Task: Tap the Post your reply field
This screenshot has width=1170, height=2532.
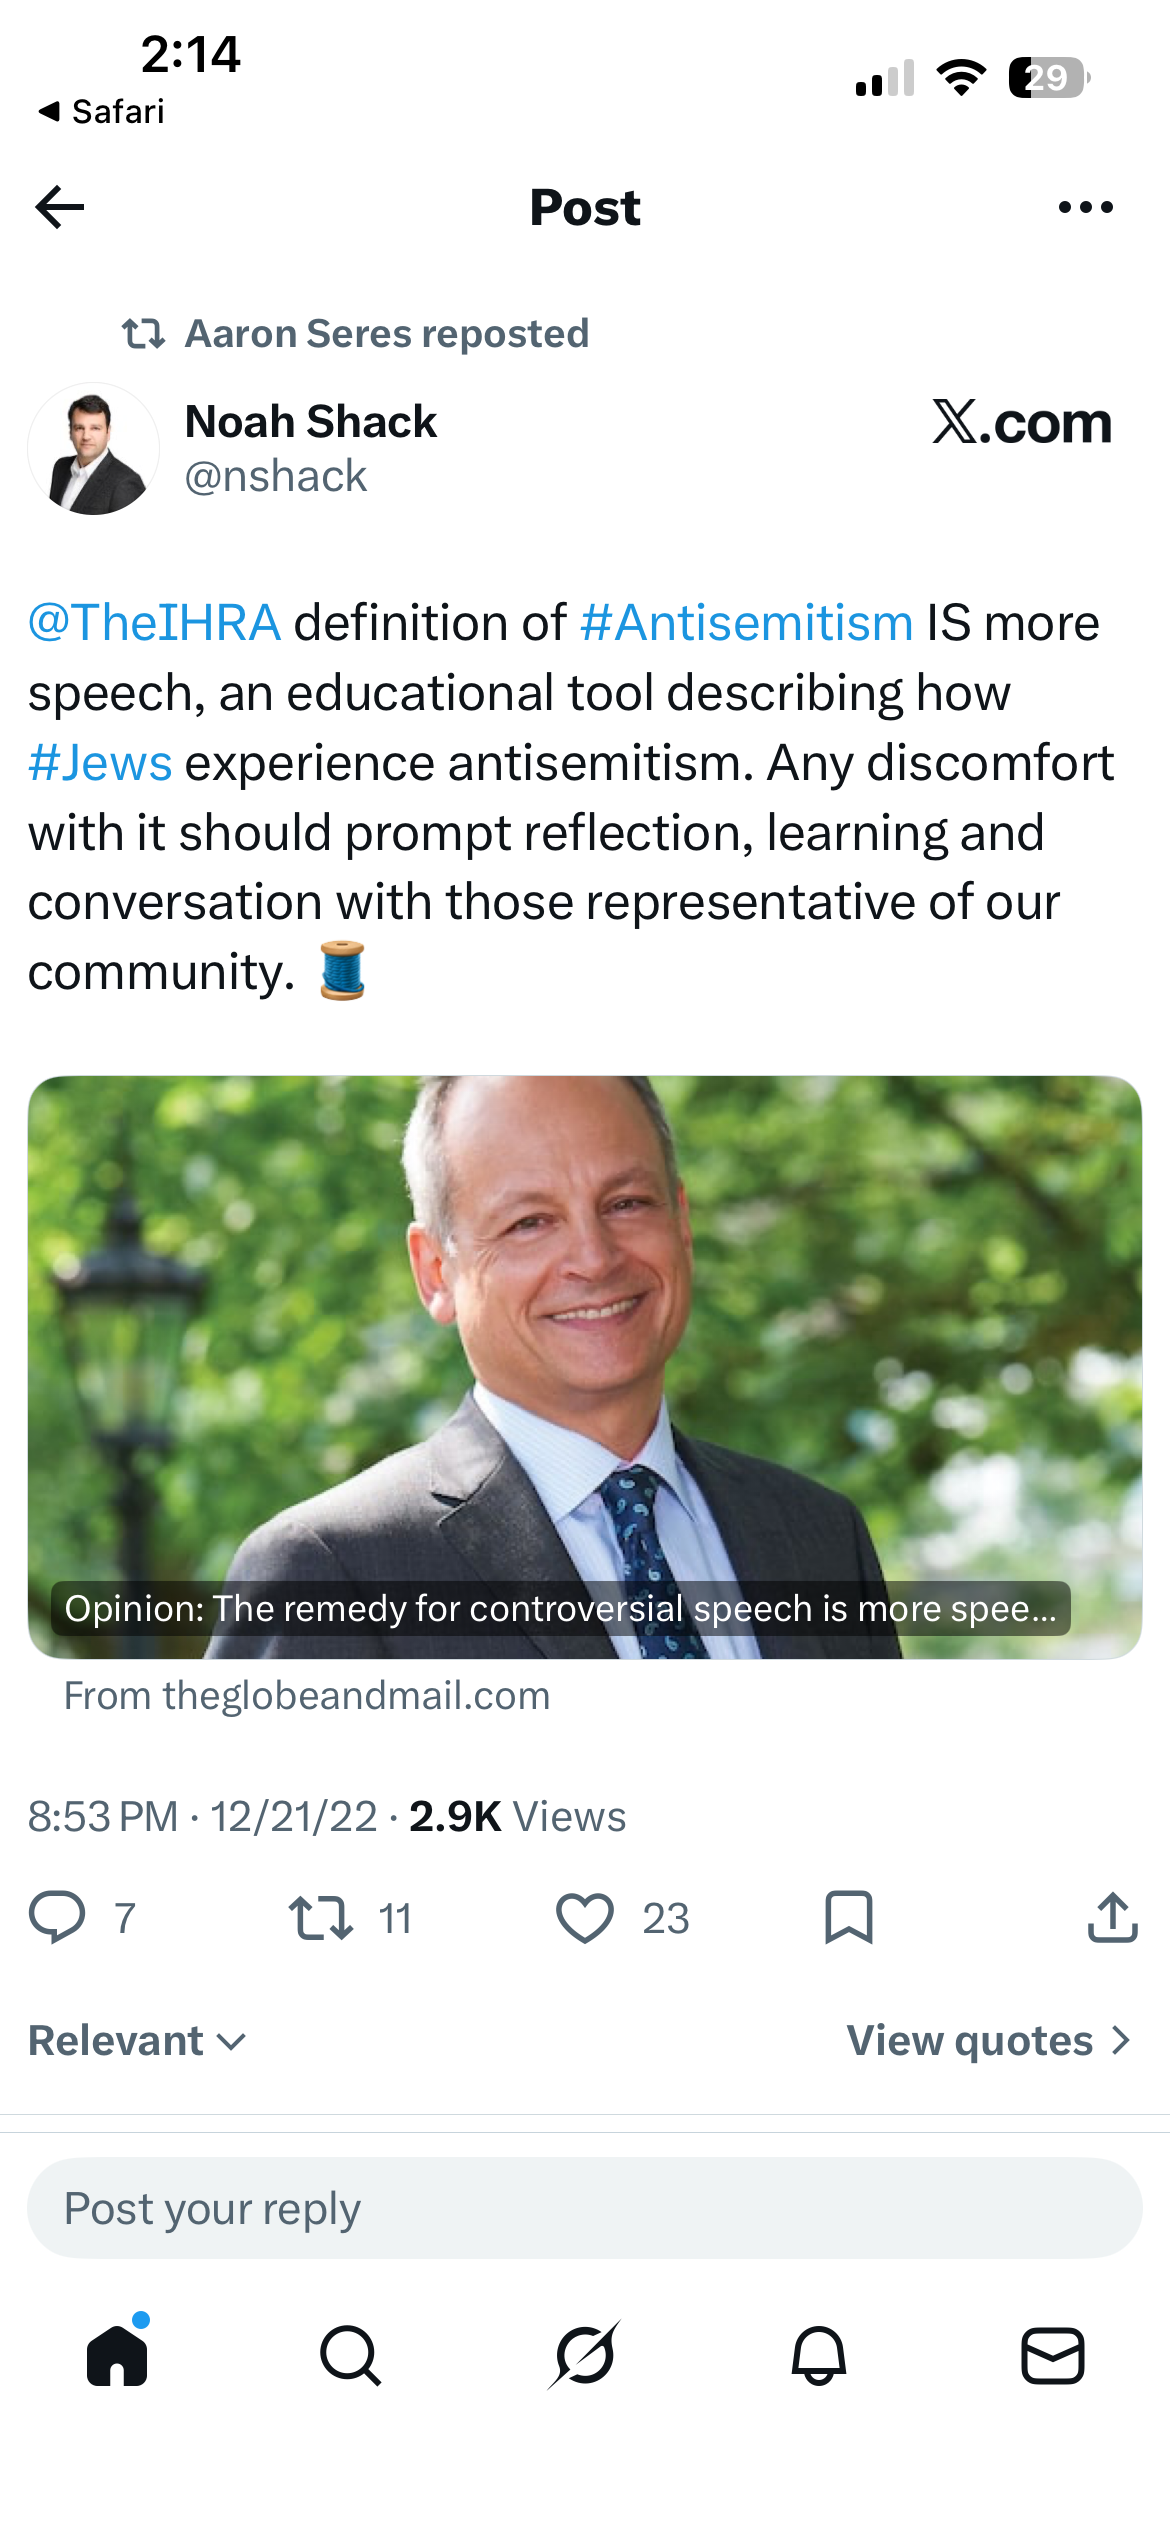Action: (585, 2208)
